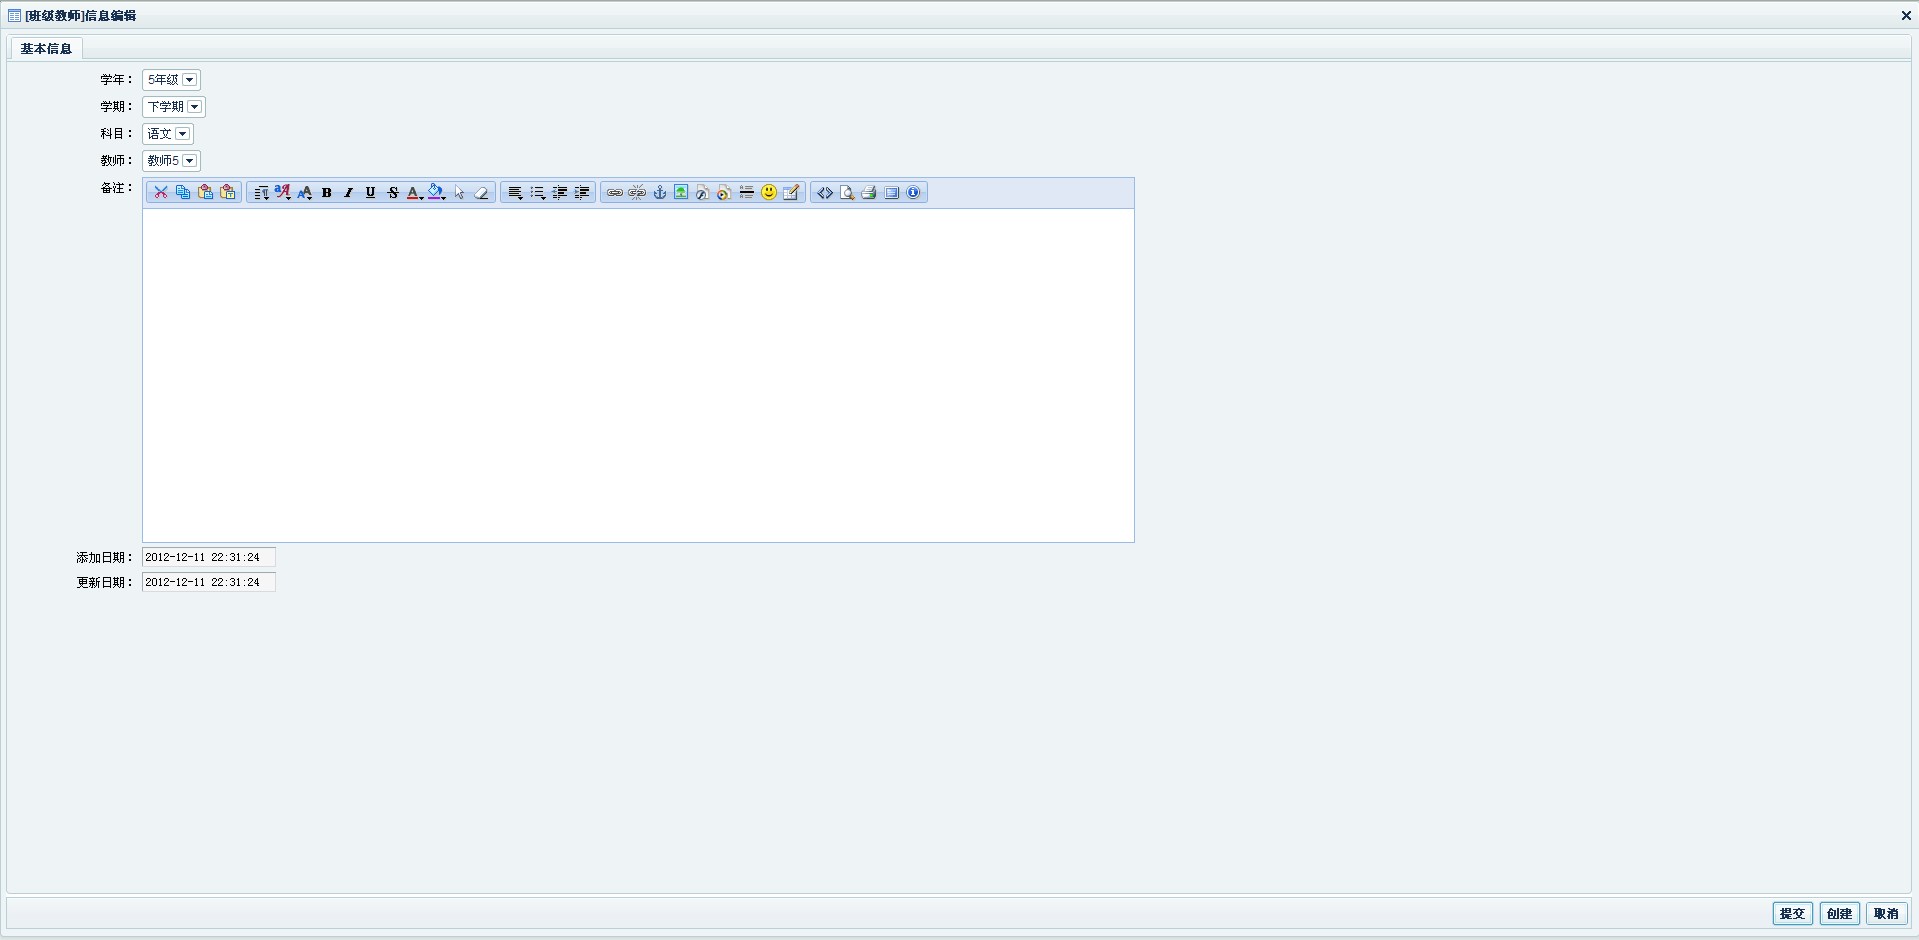Click the 添加日期 date field
Viewport: 1919px width, 940px height.
[x=208, y=557]
